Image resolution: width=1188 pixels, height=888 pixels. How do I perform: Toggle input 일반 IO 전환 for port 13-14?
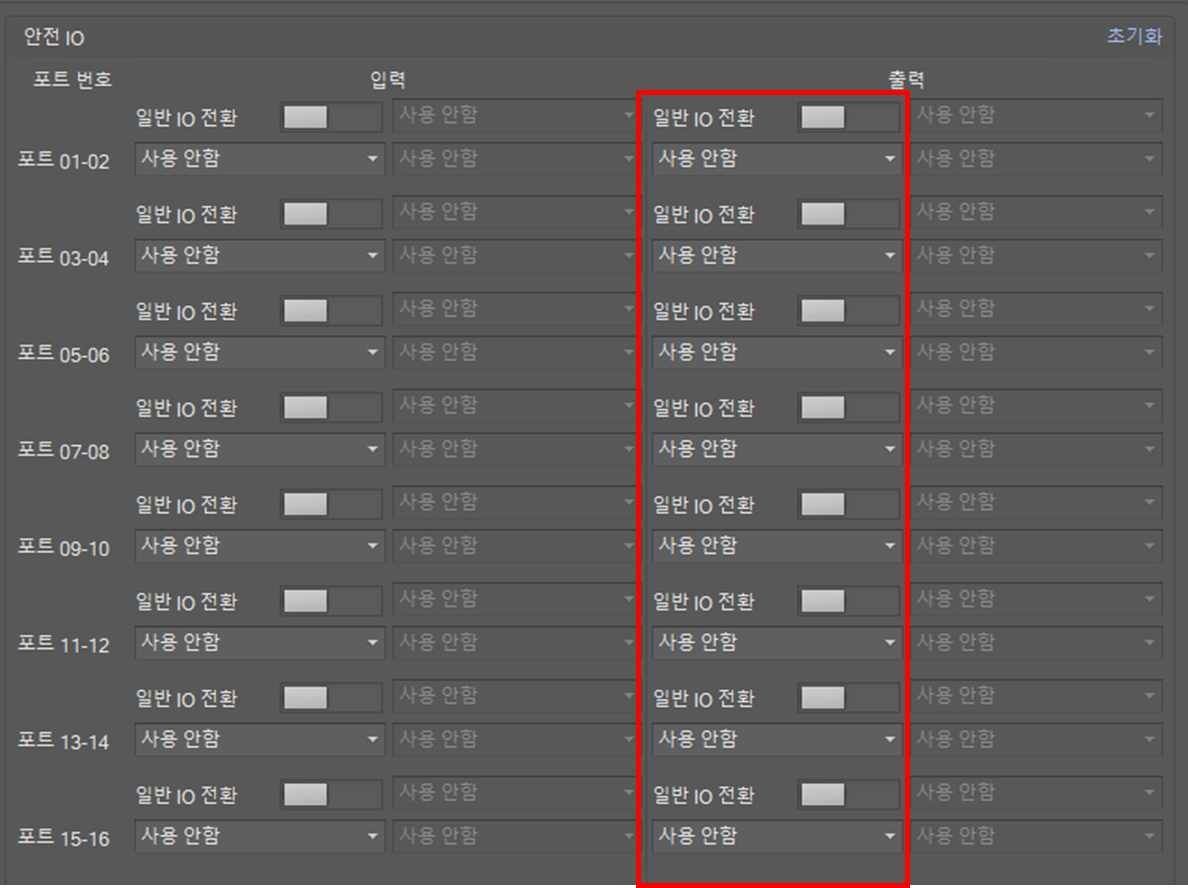pos(331,698)
